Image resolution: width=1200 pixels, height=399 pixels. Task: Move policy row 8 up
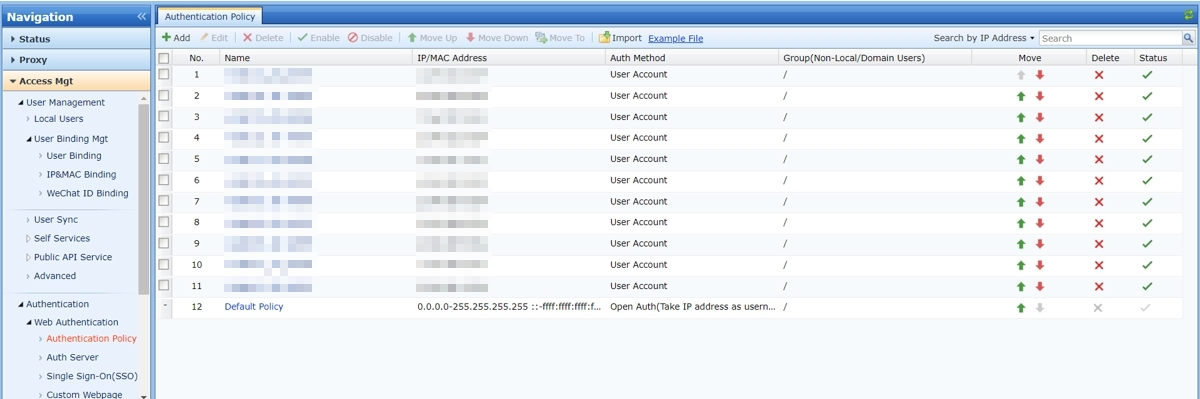tap(1021, 223)
